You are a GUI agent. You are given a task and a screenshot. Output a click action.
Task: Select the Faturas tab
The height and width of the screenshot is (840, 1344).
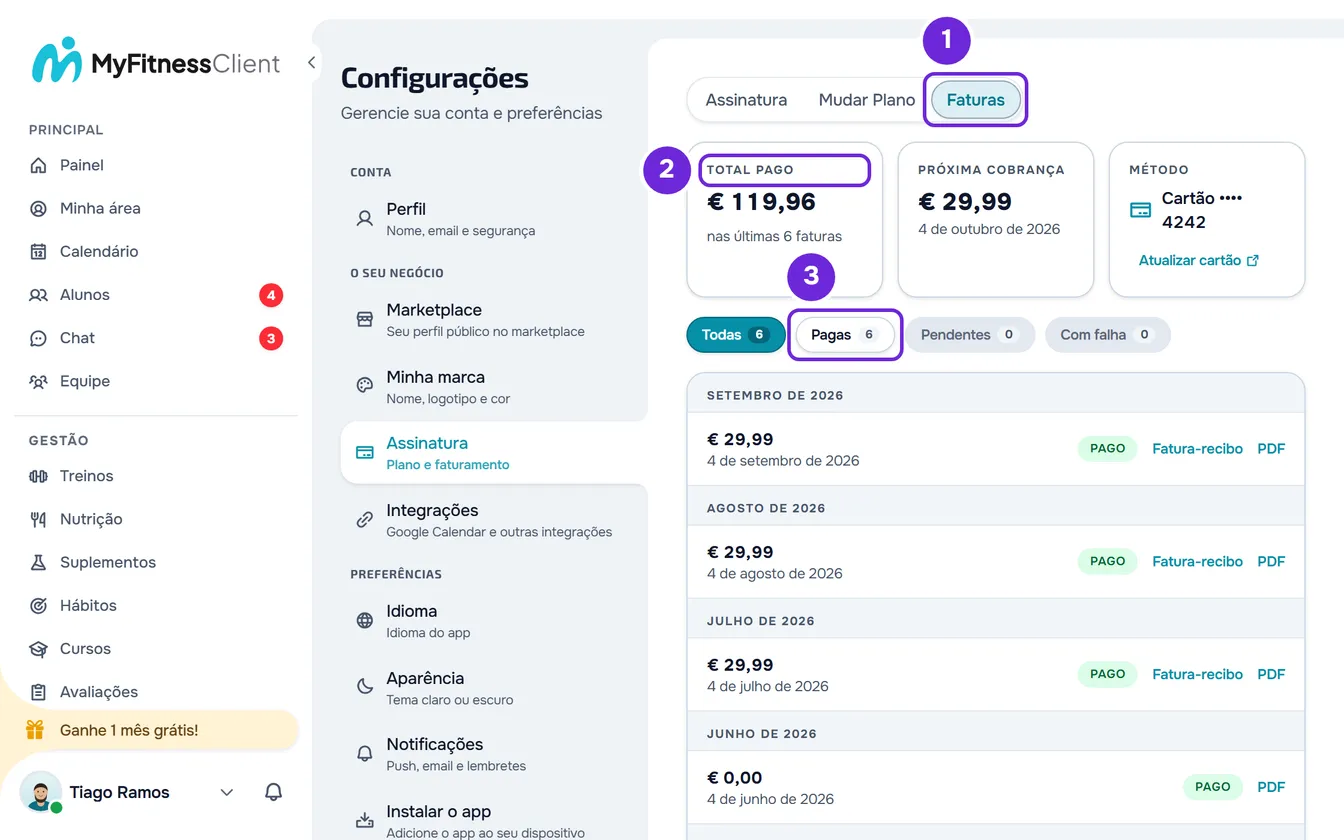[x=976, y=100]
